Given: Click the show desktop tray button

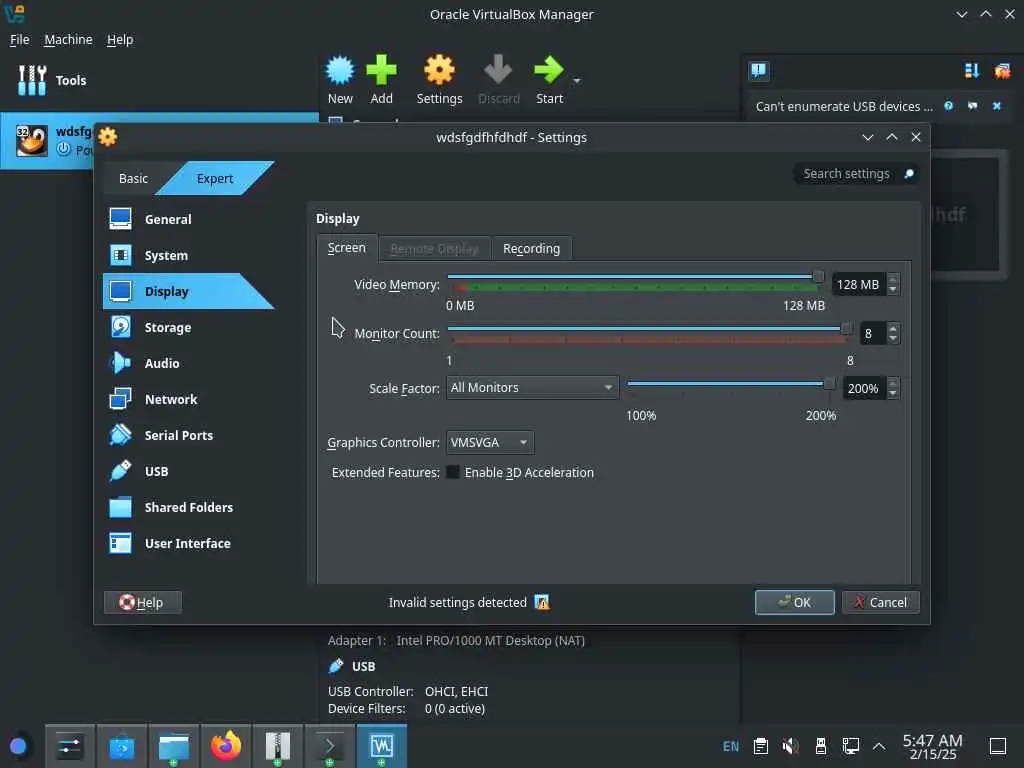Looking at the screenshot, I should [998, 746].
